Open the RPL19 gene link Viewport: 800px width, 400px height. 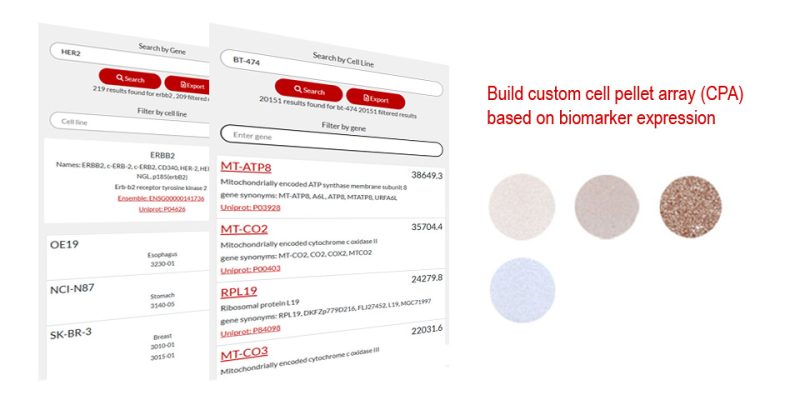[239, 292]
